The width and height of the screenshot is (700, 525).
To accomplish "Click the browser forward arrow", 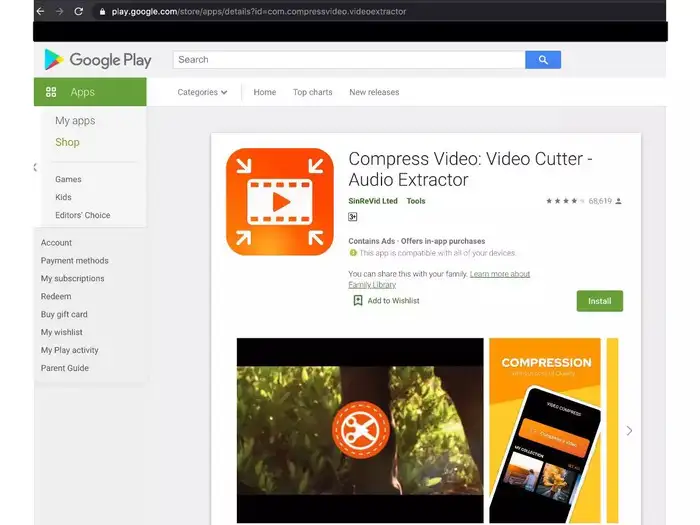I will (60, 11).
